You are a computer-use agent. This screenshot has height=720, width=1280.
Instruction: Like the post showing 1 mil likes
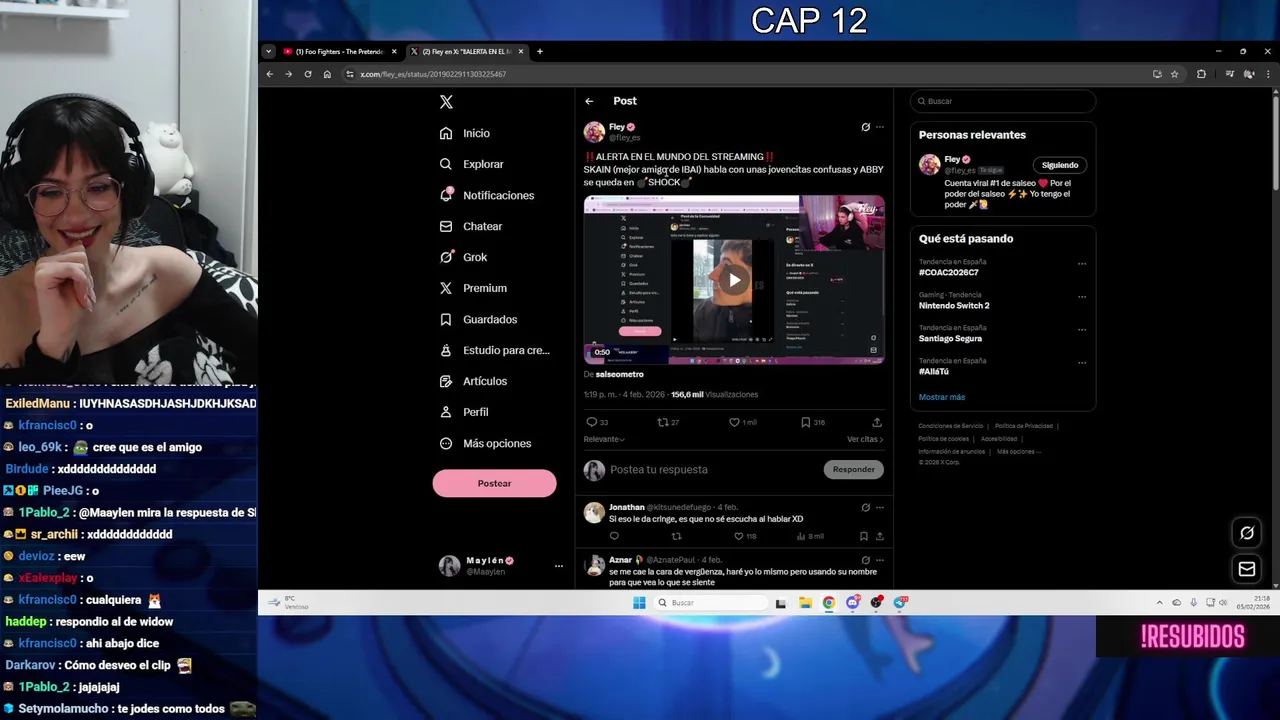[734, 422]
